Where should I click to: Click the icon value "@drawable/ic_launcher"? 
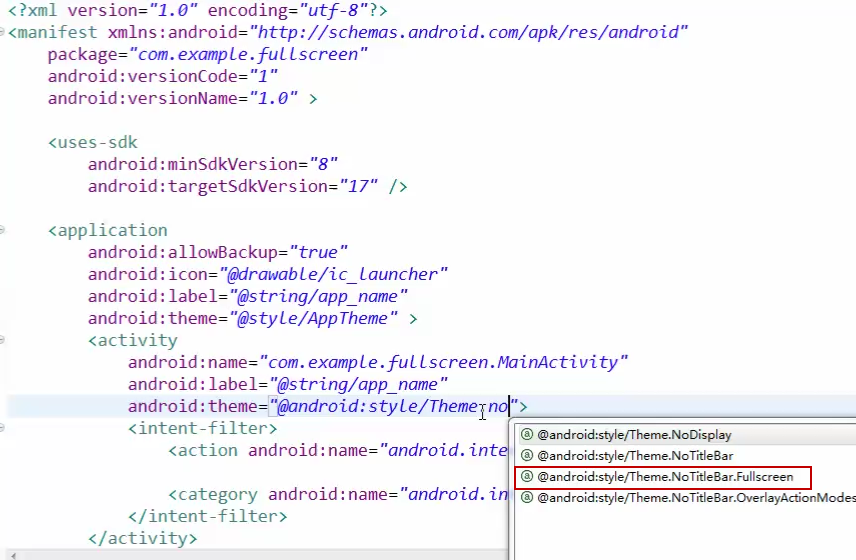333,274
